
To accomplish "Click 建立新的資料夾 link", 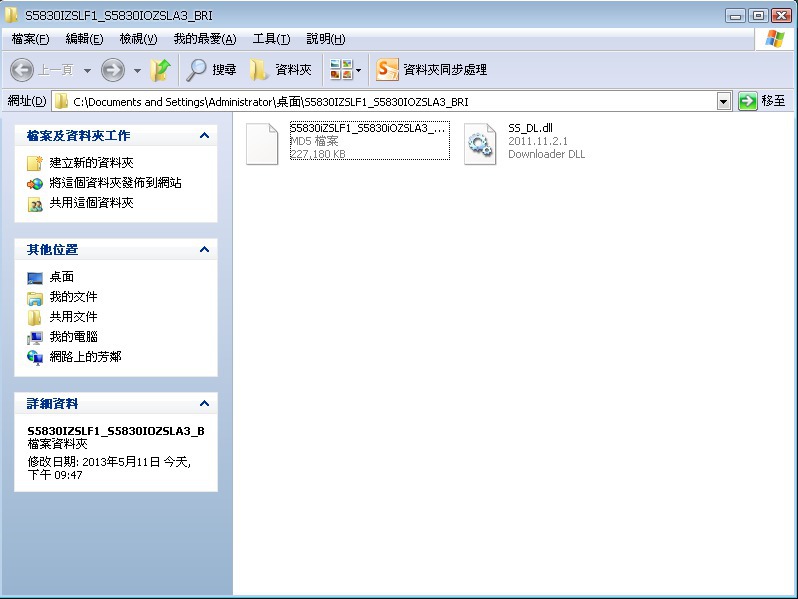I will coord(91,163).
